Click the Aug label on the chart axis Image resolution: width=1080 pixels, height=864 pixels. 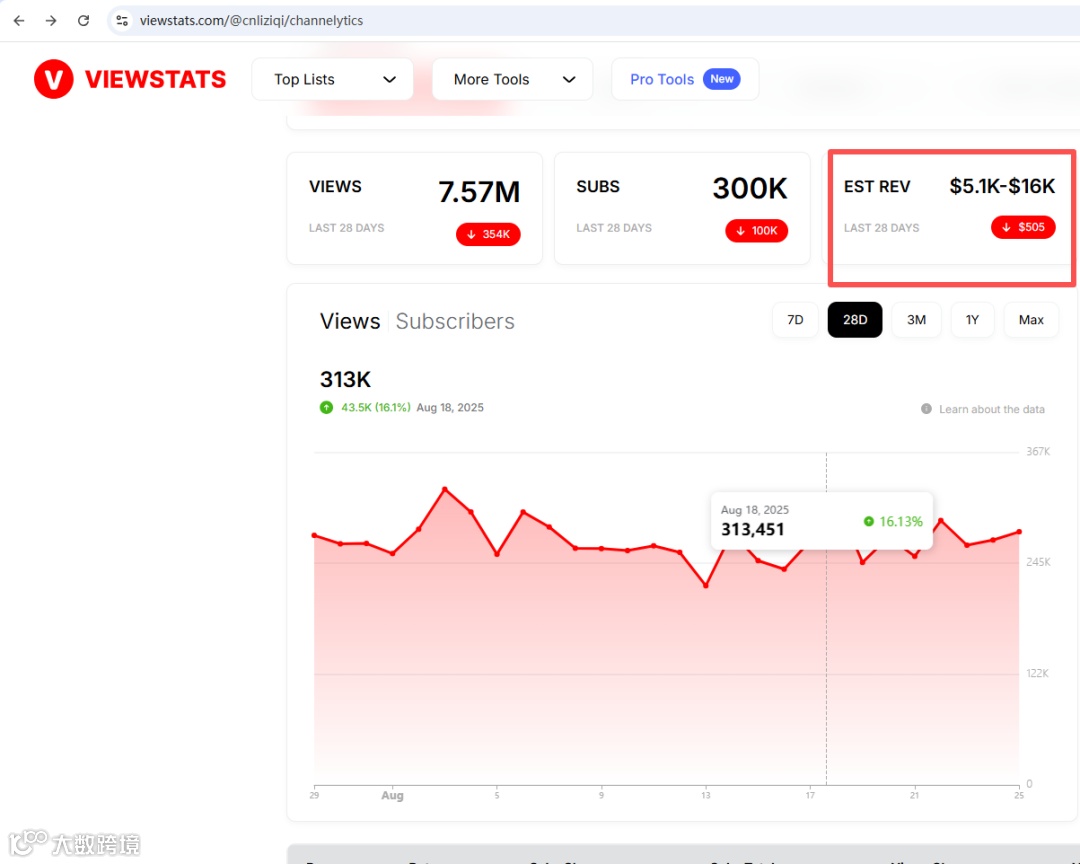pos(393,795)
